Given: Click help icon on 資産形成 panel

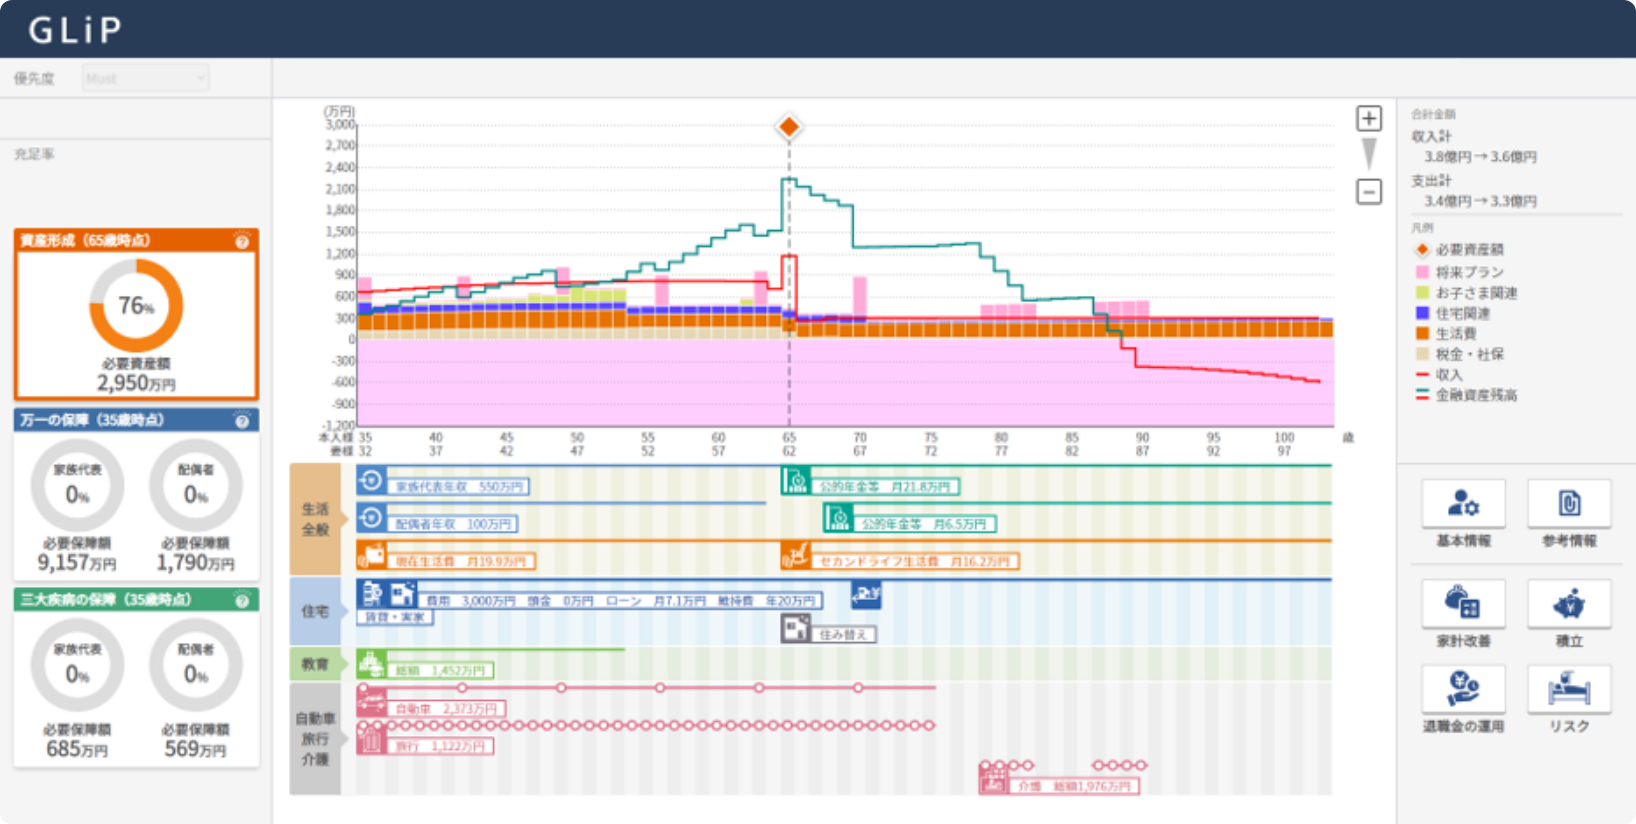Looking at the screenshot, I should tap(242, 241).
